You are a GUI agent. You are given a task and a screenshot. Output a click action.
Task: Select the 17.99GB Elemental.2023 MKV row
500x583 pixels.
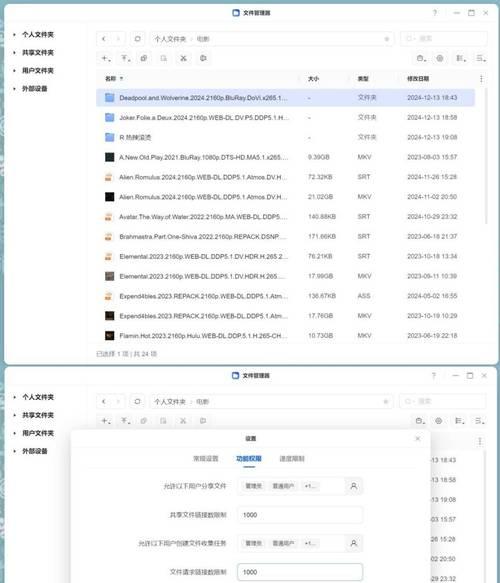click(286, 276)
